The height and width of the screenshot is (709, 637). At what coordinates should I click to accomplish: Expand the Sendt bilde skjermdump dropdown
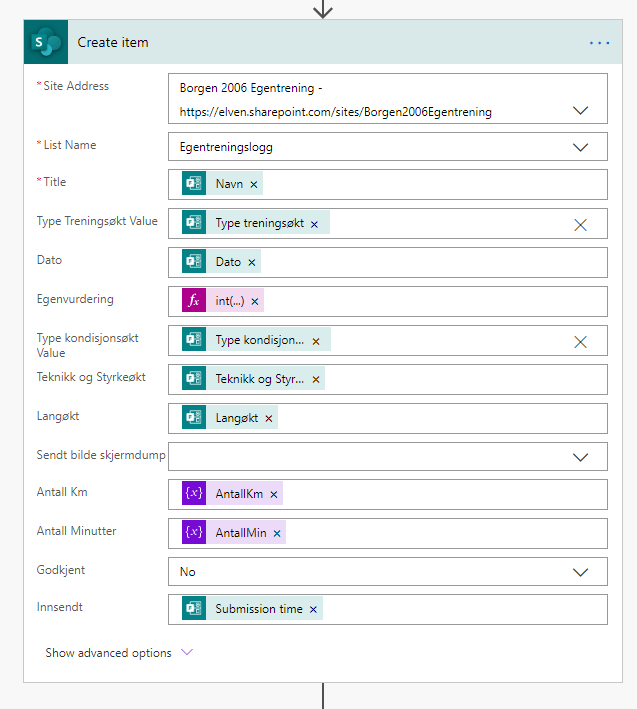[x=580, y=457]
